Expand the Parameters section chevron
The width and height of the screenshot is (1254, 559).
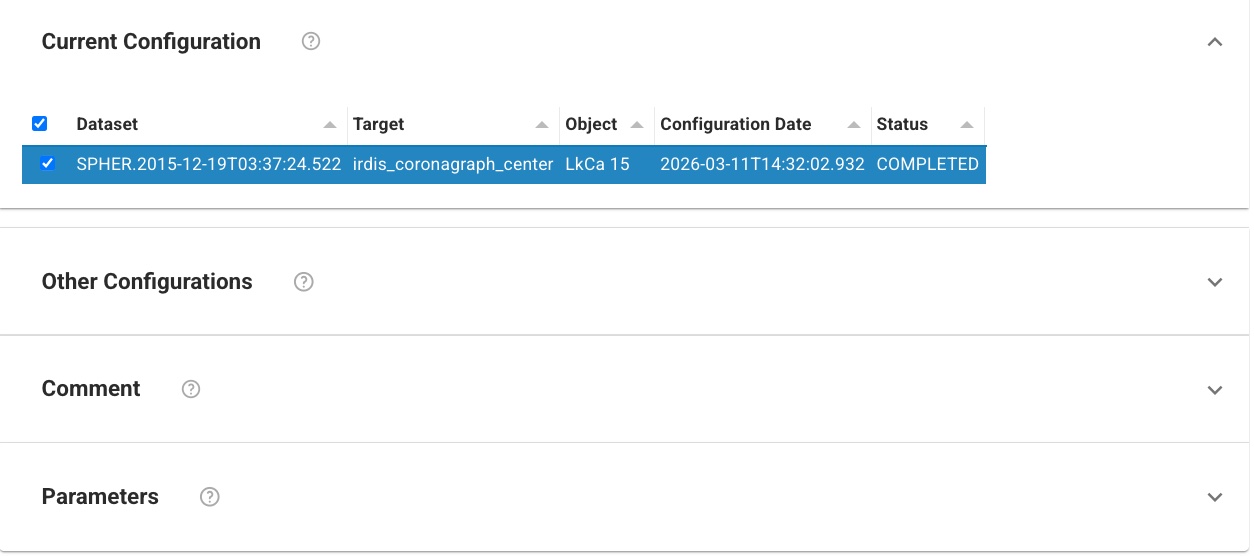click(x=1215, y=497)
